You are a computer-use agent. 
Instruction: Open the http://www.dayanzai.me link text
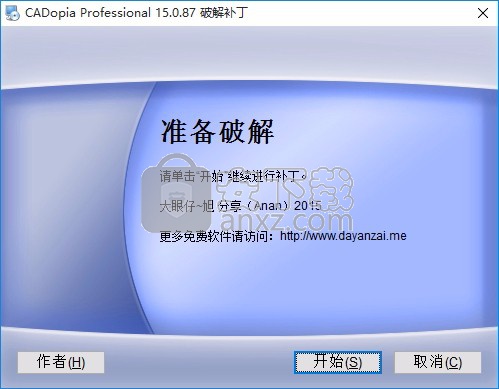coord(343,236)
